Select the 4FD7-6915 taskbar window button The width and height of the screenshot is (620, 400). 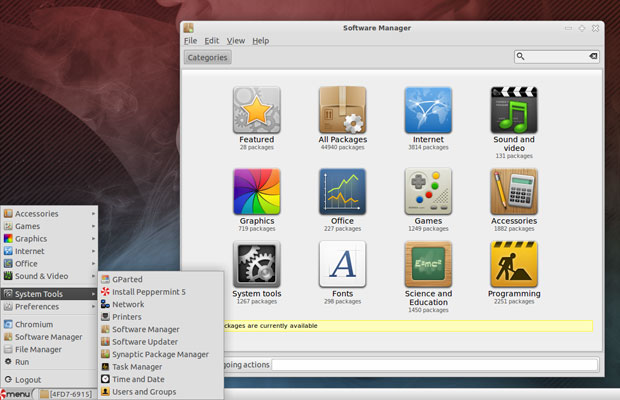tap(66, 394)
